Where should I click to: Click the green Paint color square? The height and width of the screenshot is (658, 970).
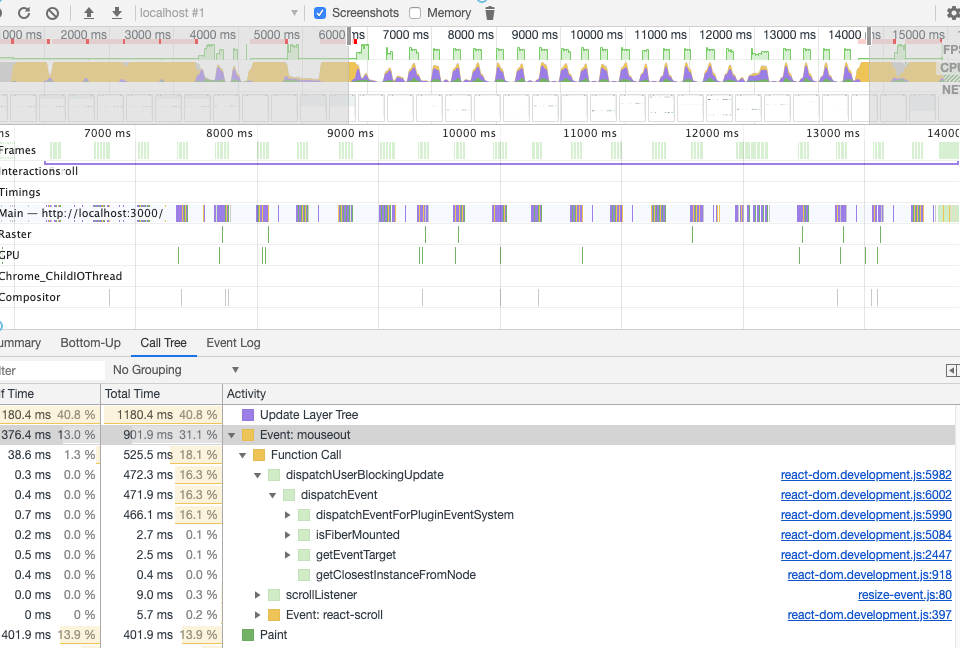(x=248, y=635)
